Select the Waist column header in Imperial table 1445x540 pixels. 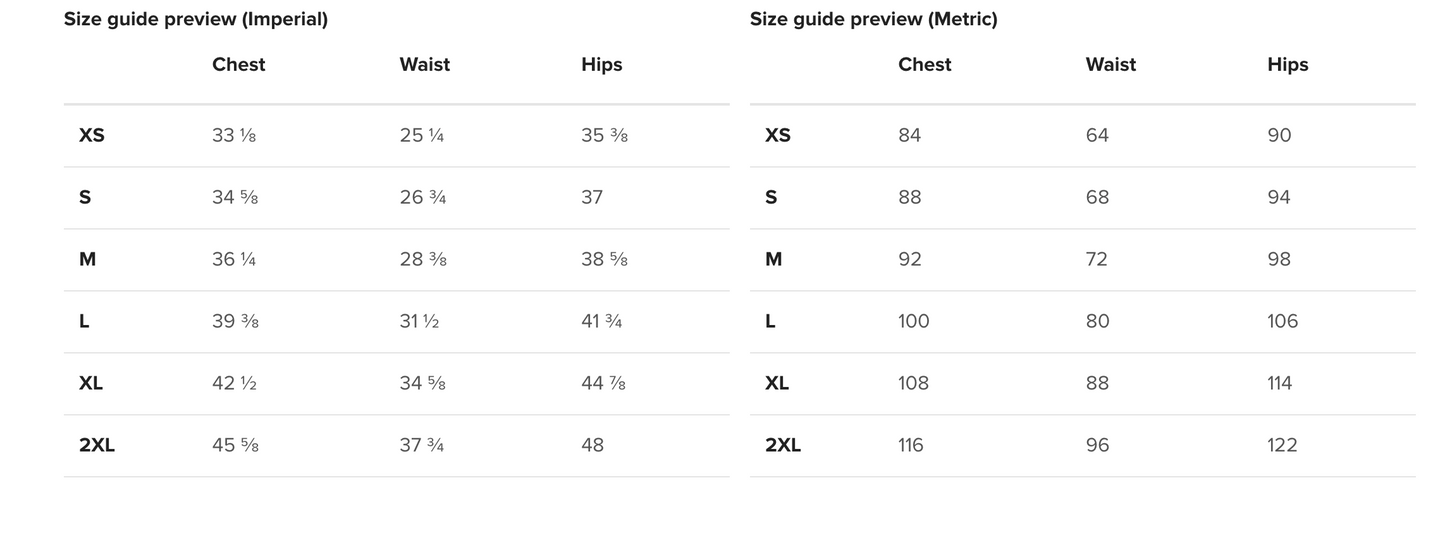(424, 65)
